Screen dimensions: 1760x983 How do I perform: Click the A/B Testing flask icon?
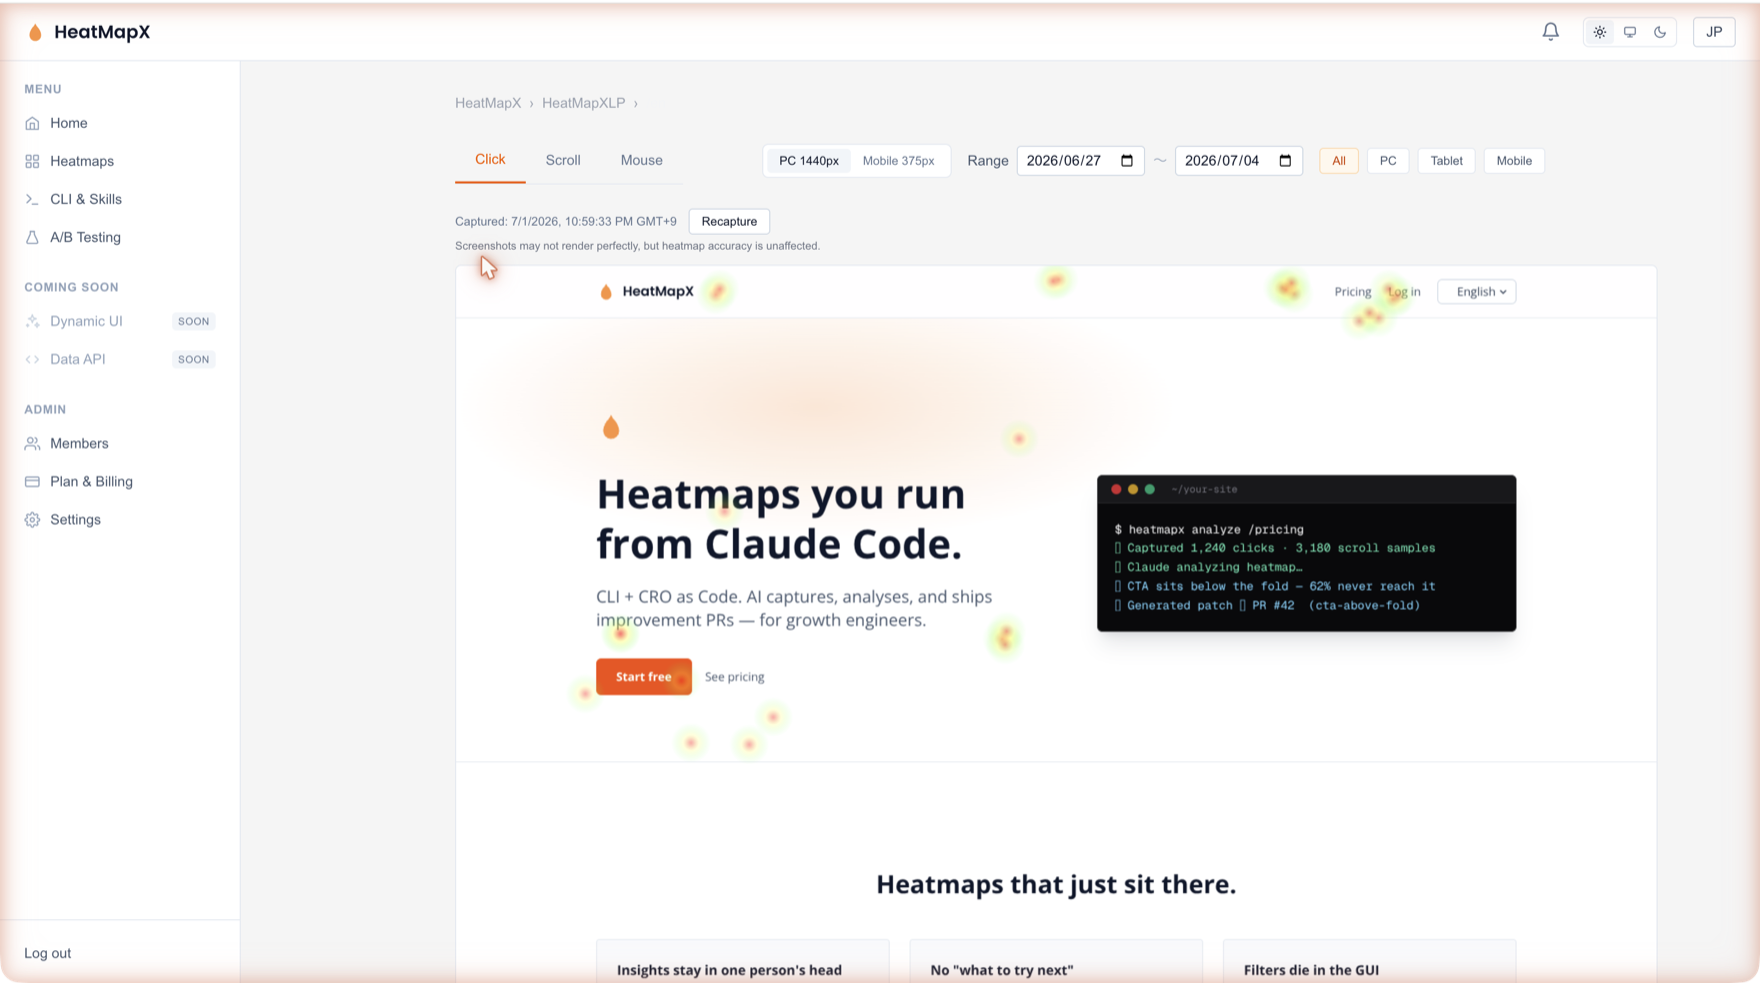[32, 237]
